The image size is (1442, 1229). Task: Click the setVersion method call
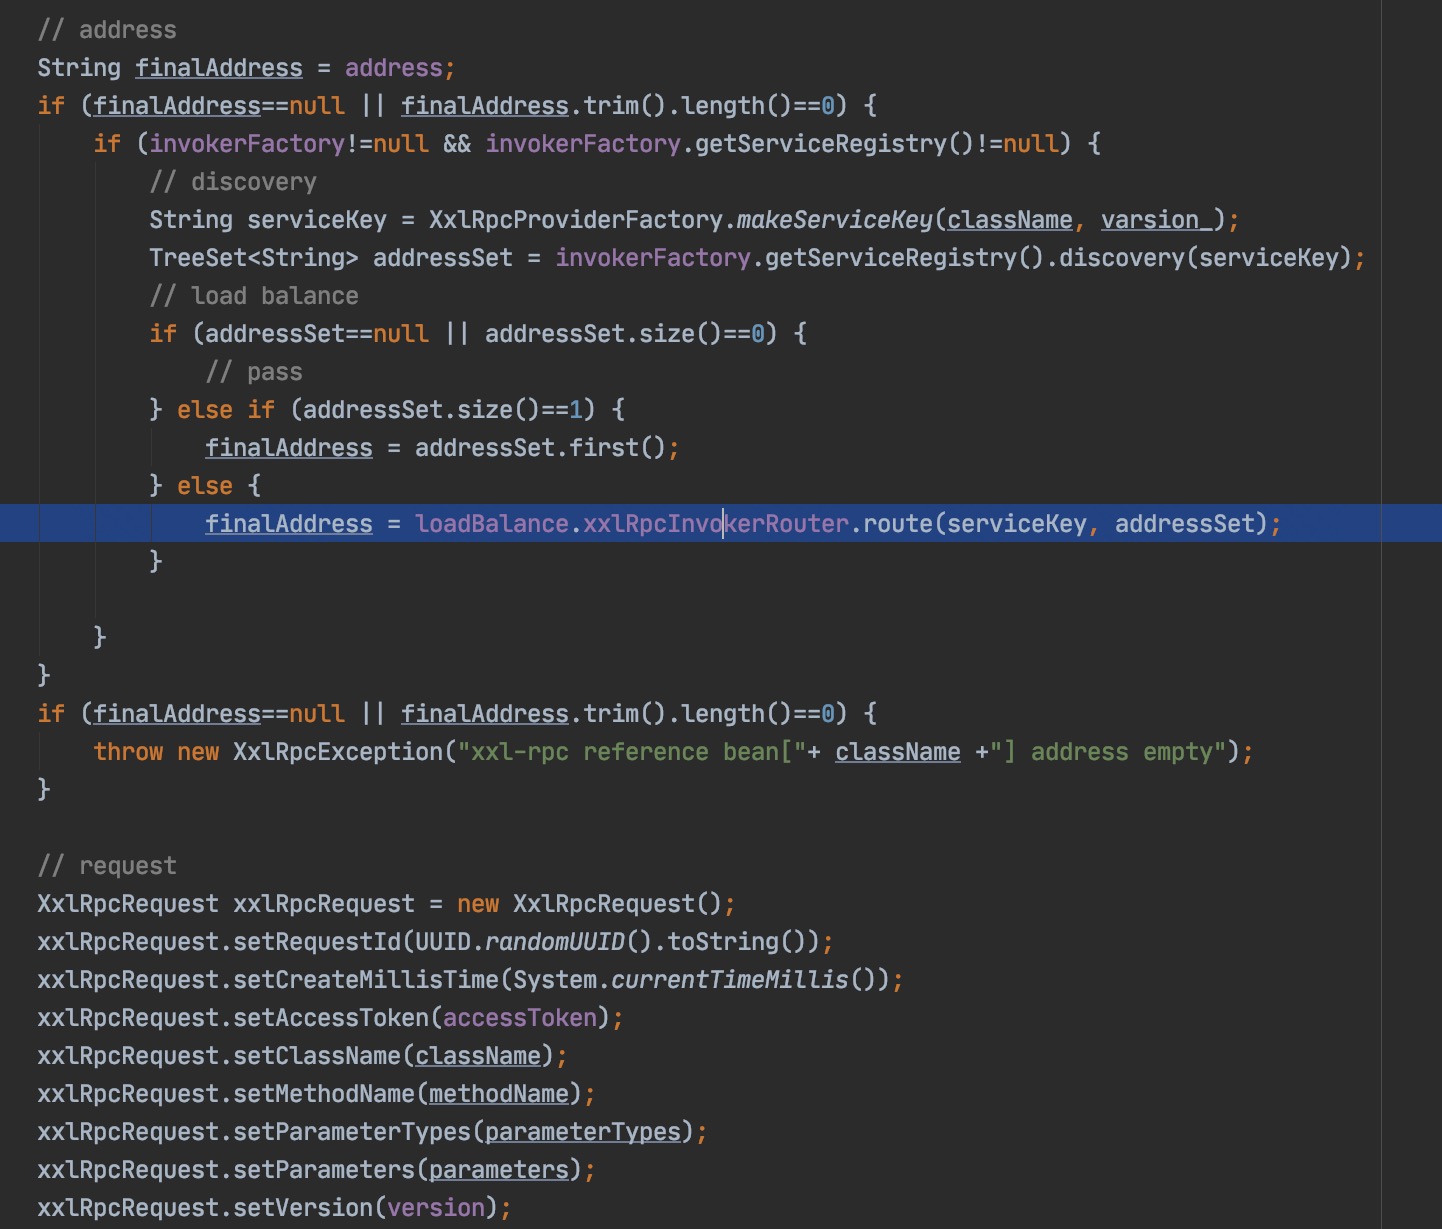(303, 1208)
